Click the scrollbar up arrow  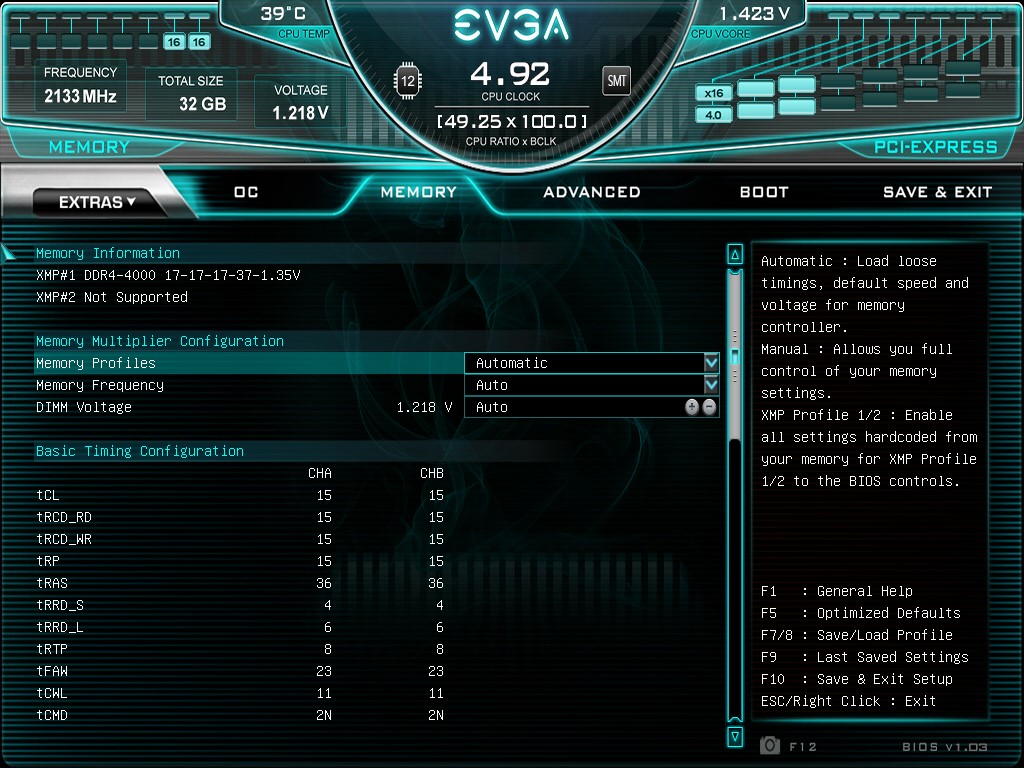(x=735, y=254)
